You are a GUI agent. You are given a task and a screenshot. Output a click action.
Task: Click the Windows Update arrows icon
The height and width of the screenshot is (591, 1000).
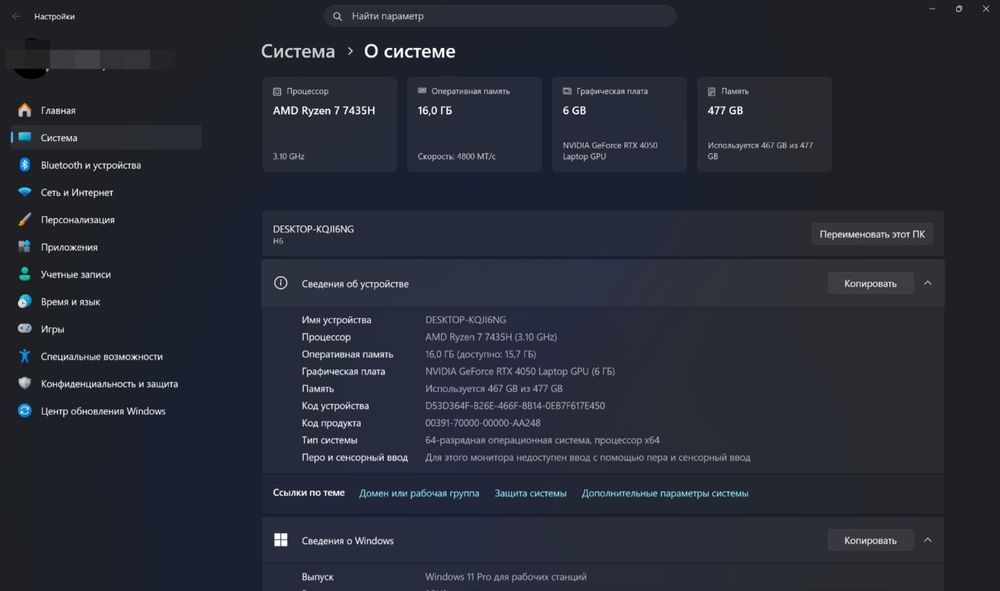tap(24, 411)
